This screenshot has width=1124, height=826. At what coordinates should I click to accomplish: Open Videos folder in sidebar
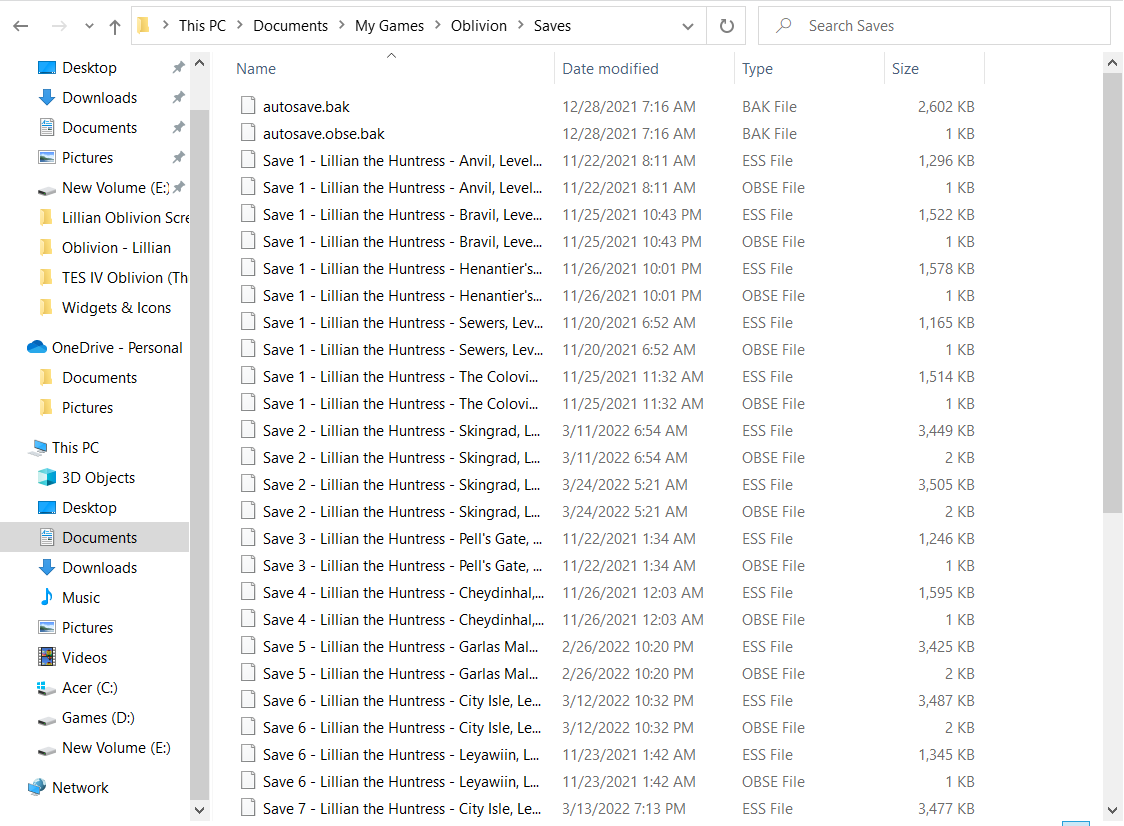coord(84,658)
